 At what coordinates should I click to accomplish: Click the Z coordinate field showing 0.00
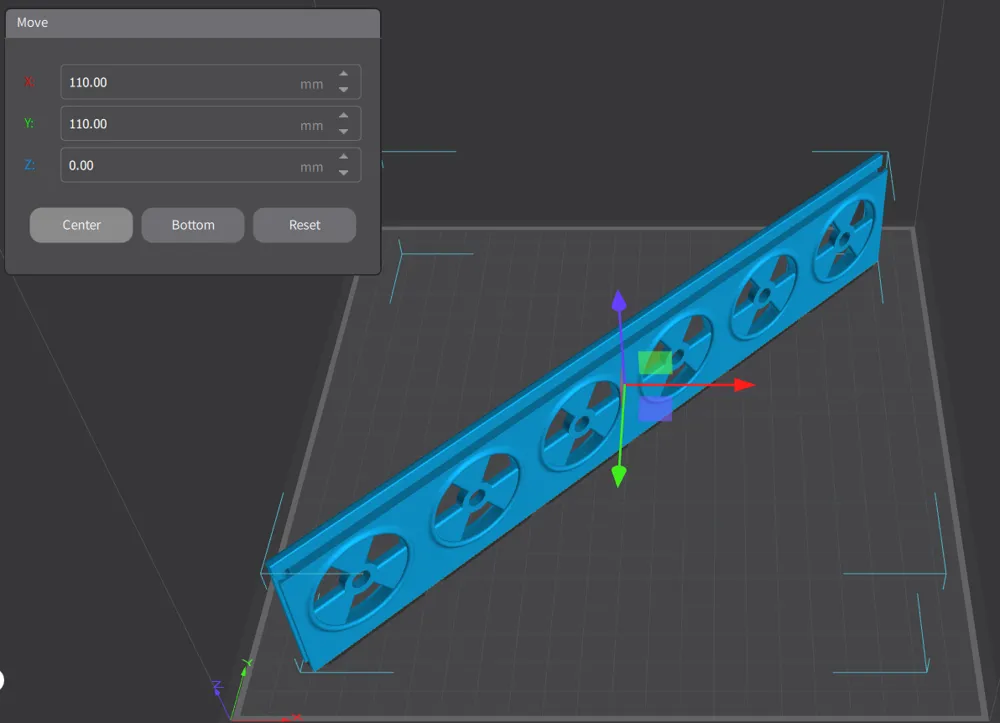click(180, 165)
